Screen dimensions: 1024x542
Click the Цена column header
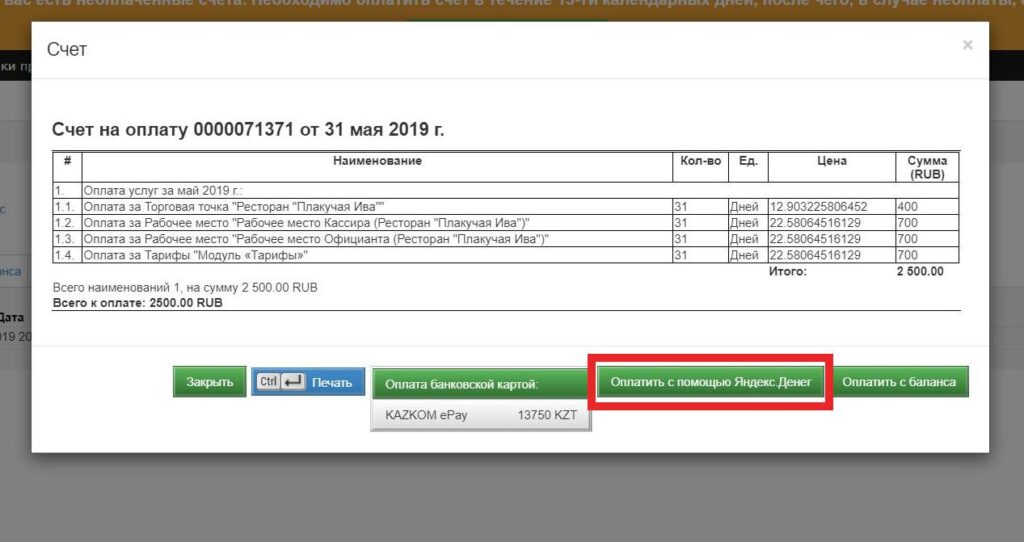(x=830, y=161)
